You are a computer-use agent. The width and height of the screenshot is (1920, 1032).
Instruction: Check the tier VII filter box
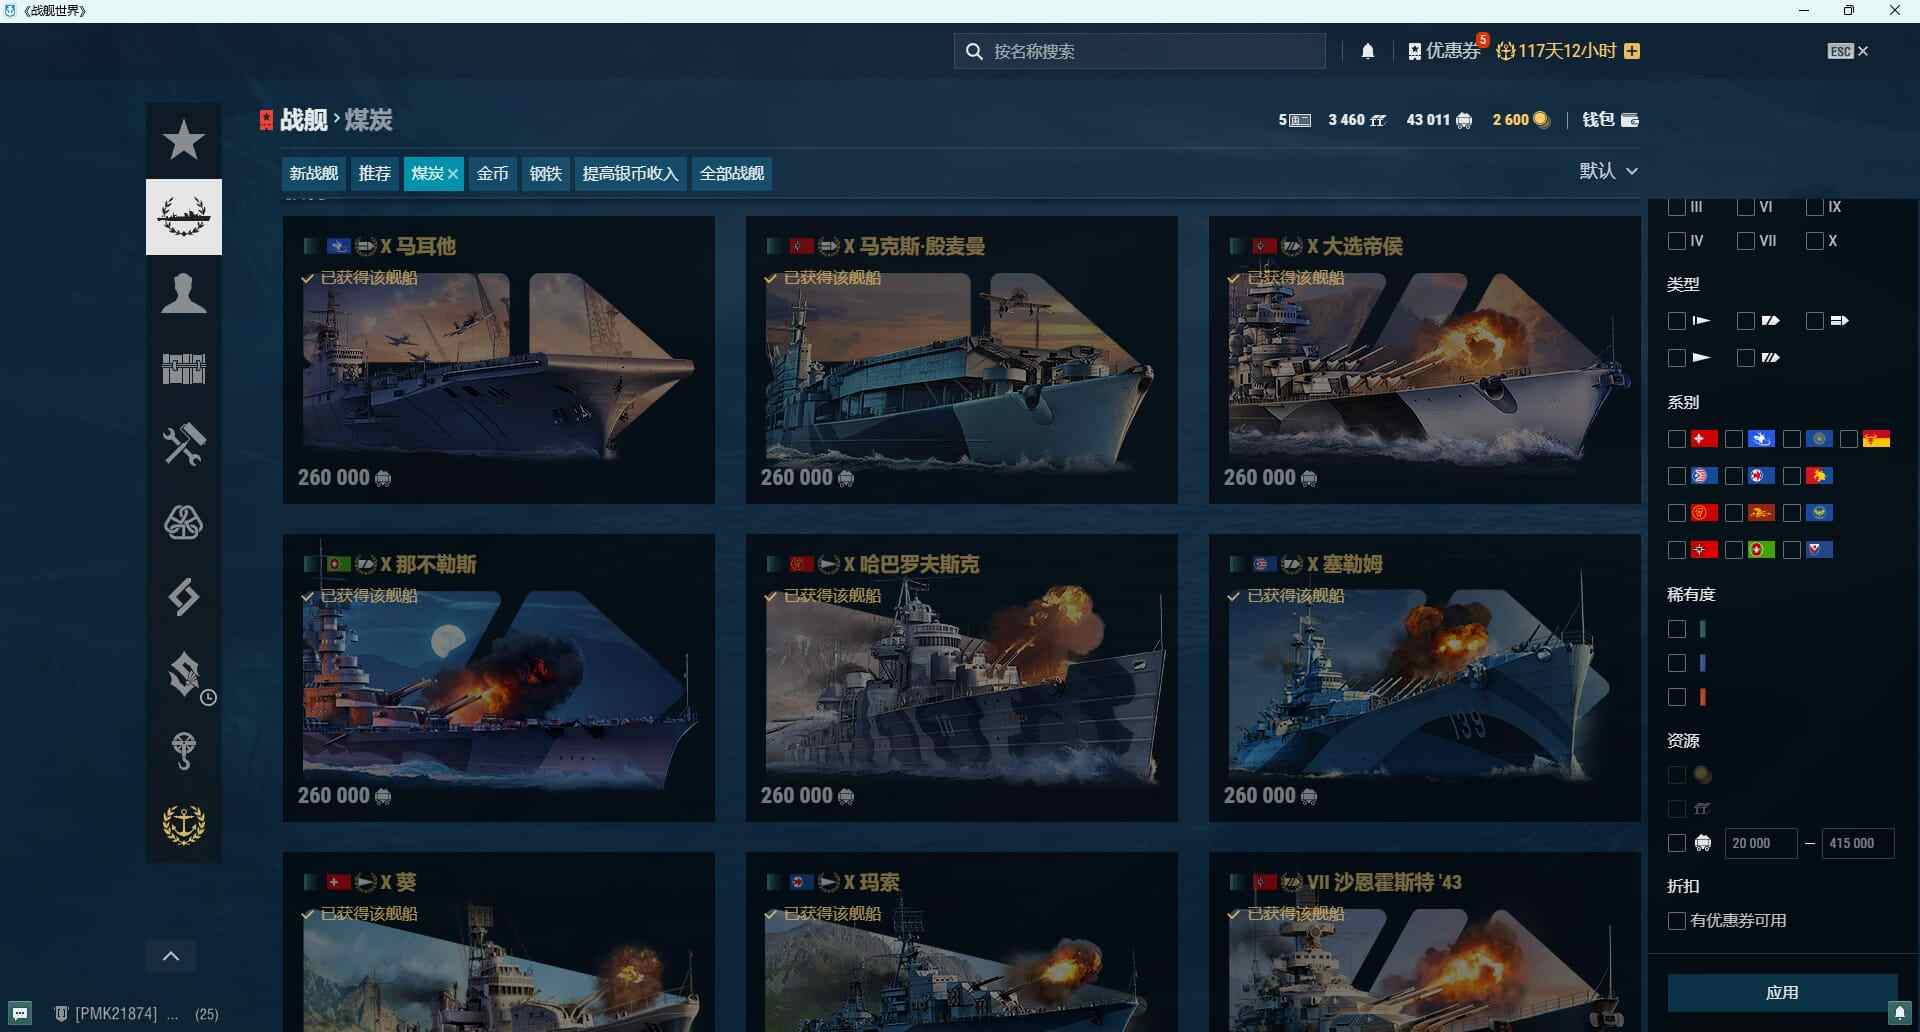1746,241
